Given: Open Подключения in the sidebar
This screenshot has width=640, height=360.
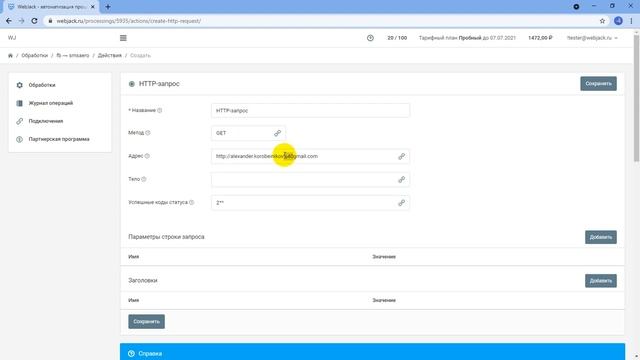Looking at the screenshot, I should 46,121.
